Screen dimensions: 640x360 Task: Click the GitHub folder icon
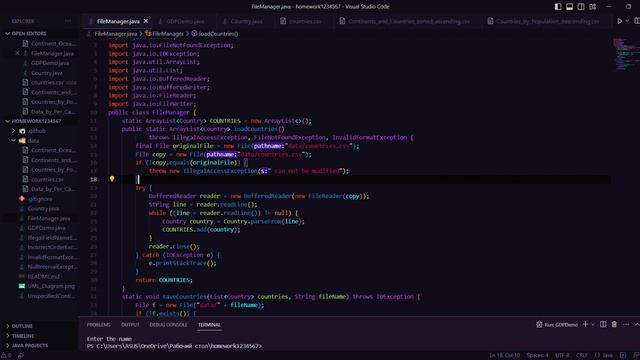[x=22, y=131]
